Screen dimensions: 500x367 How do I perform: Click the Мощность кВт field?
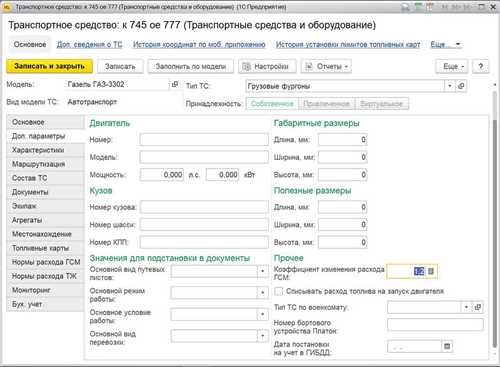point(222,175)
